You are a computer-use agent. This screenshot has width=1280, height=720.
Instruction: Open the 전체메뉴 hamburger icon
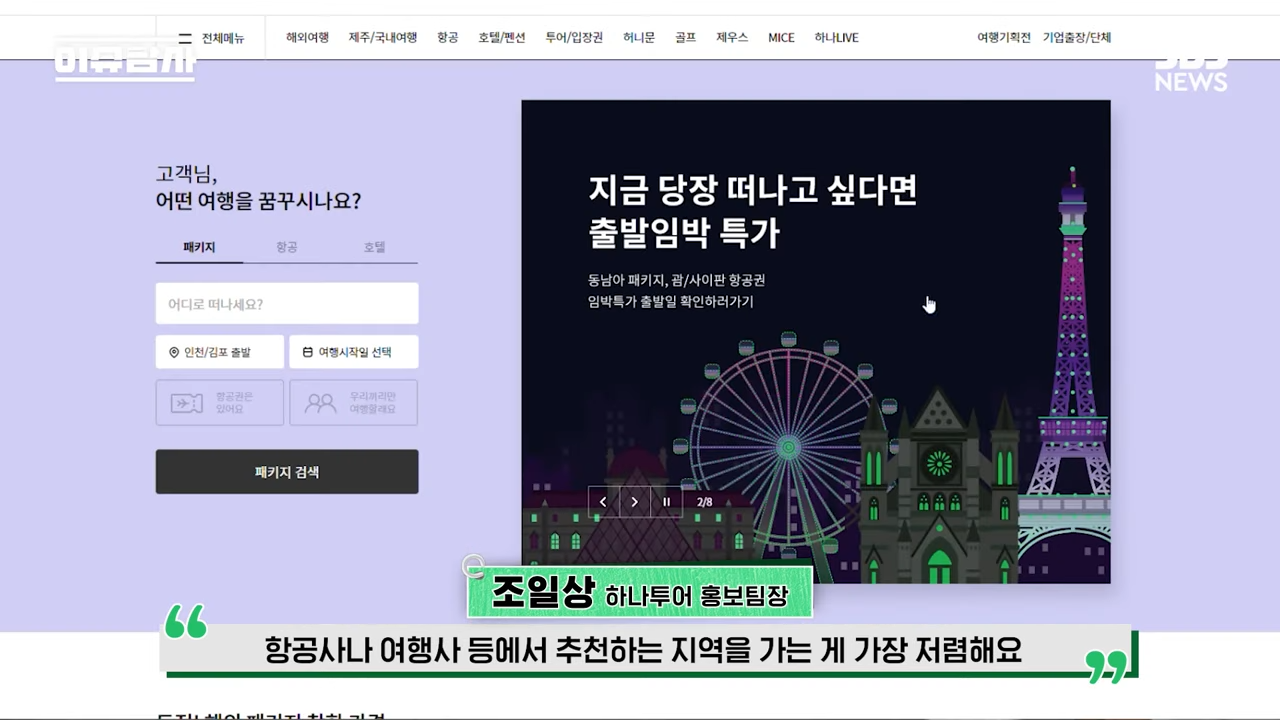click(185, 38)
